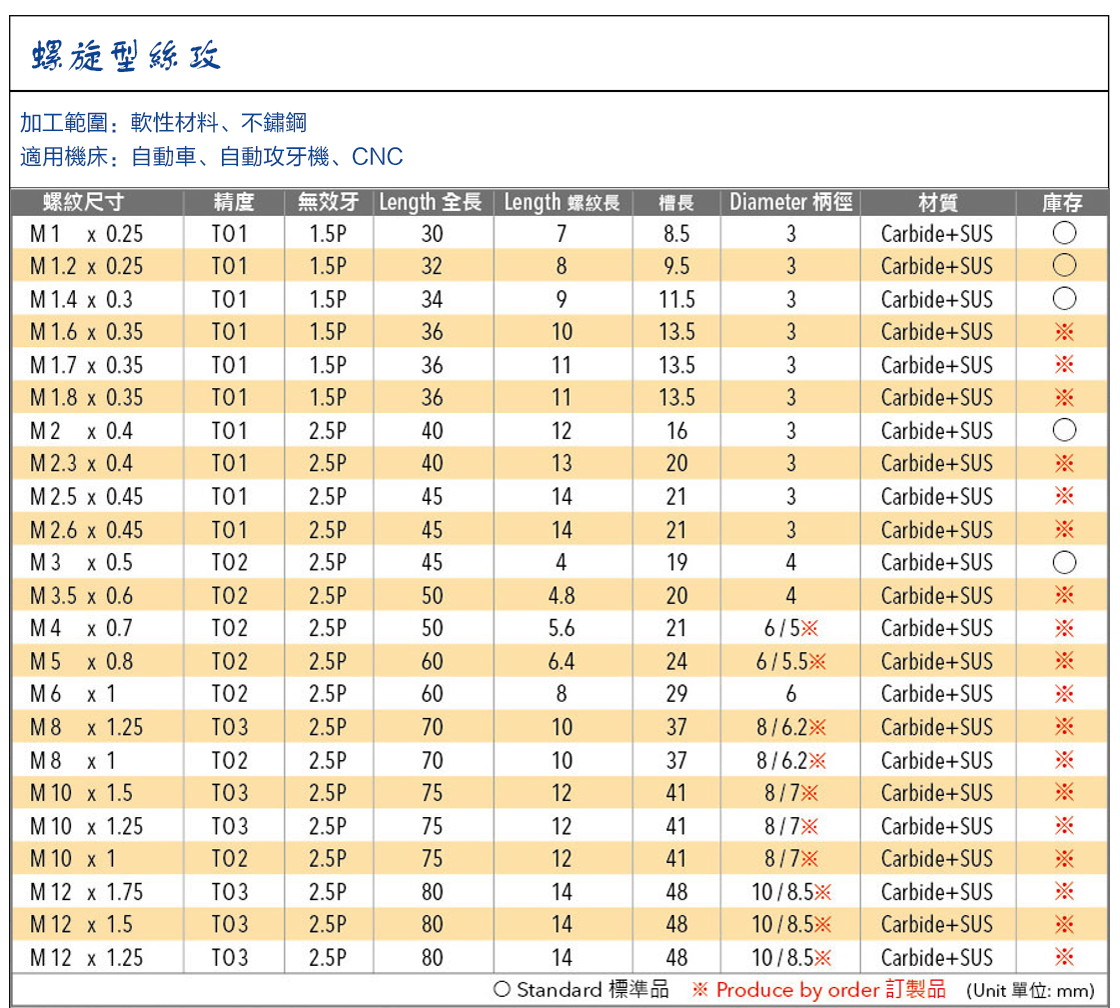Viewport: 1120px width, 1008px height.
Task: Click the '精度' column header
Action: tap(234, 202)
